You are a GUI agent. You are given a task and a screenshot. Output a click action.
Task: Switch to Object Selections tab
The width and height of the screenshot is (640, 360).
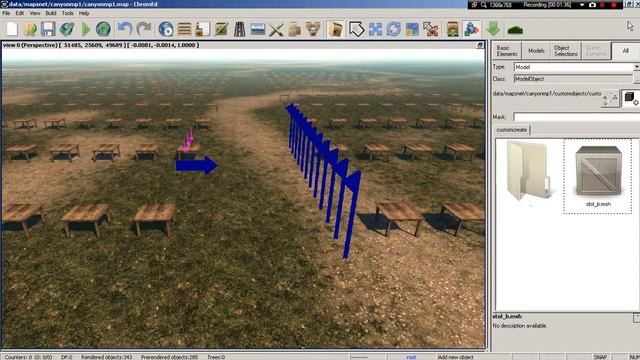pyautogui.click(x=565, y=51)
